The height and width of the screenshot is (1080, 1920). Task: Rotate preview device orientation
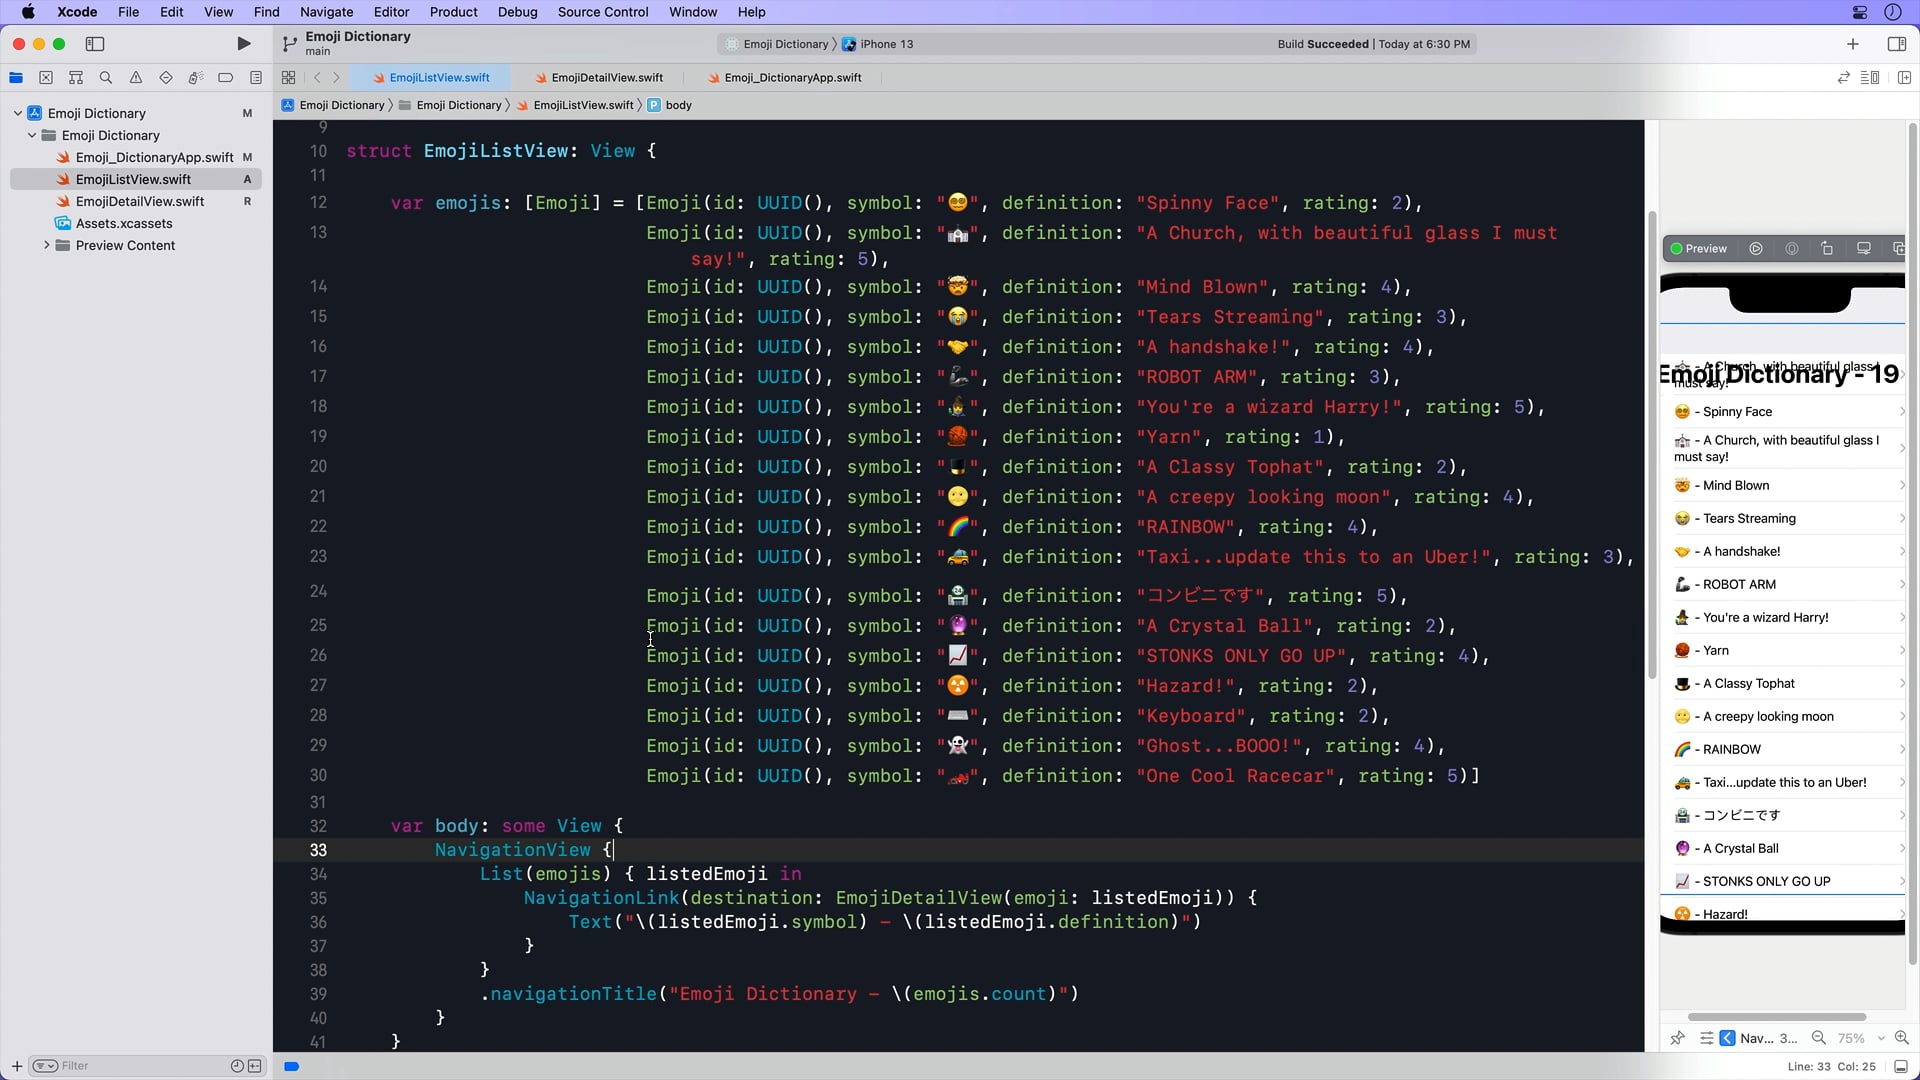point(1827,249)
